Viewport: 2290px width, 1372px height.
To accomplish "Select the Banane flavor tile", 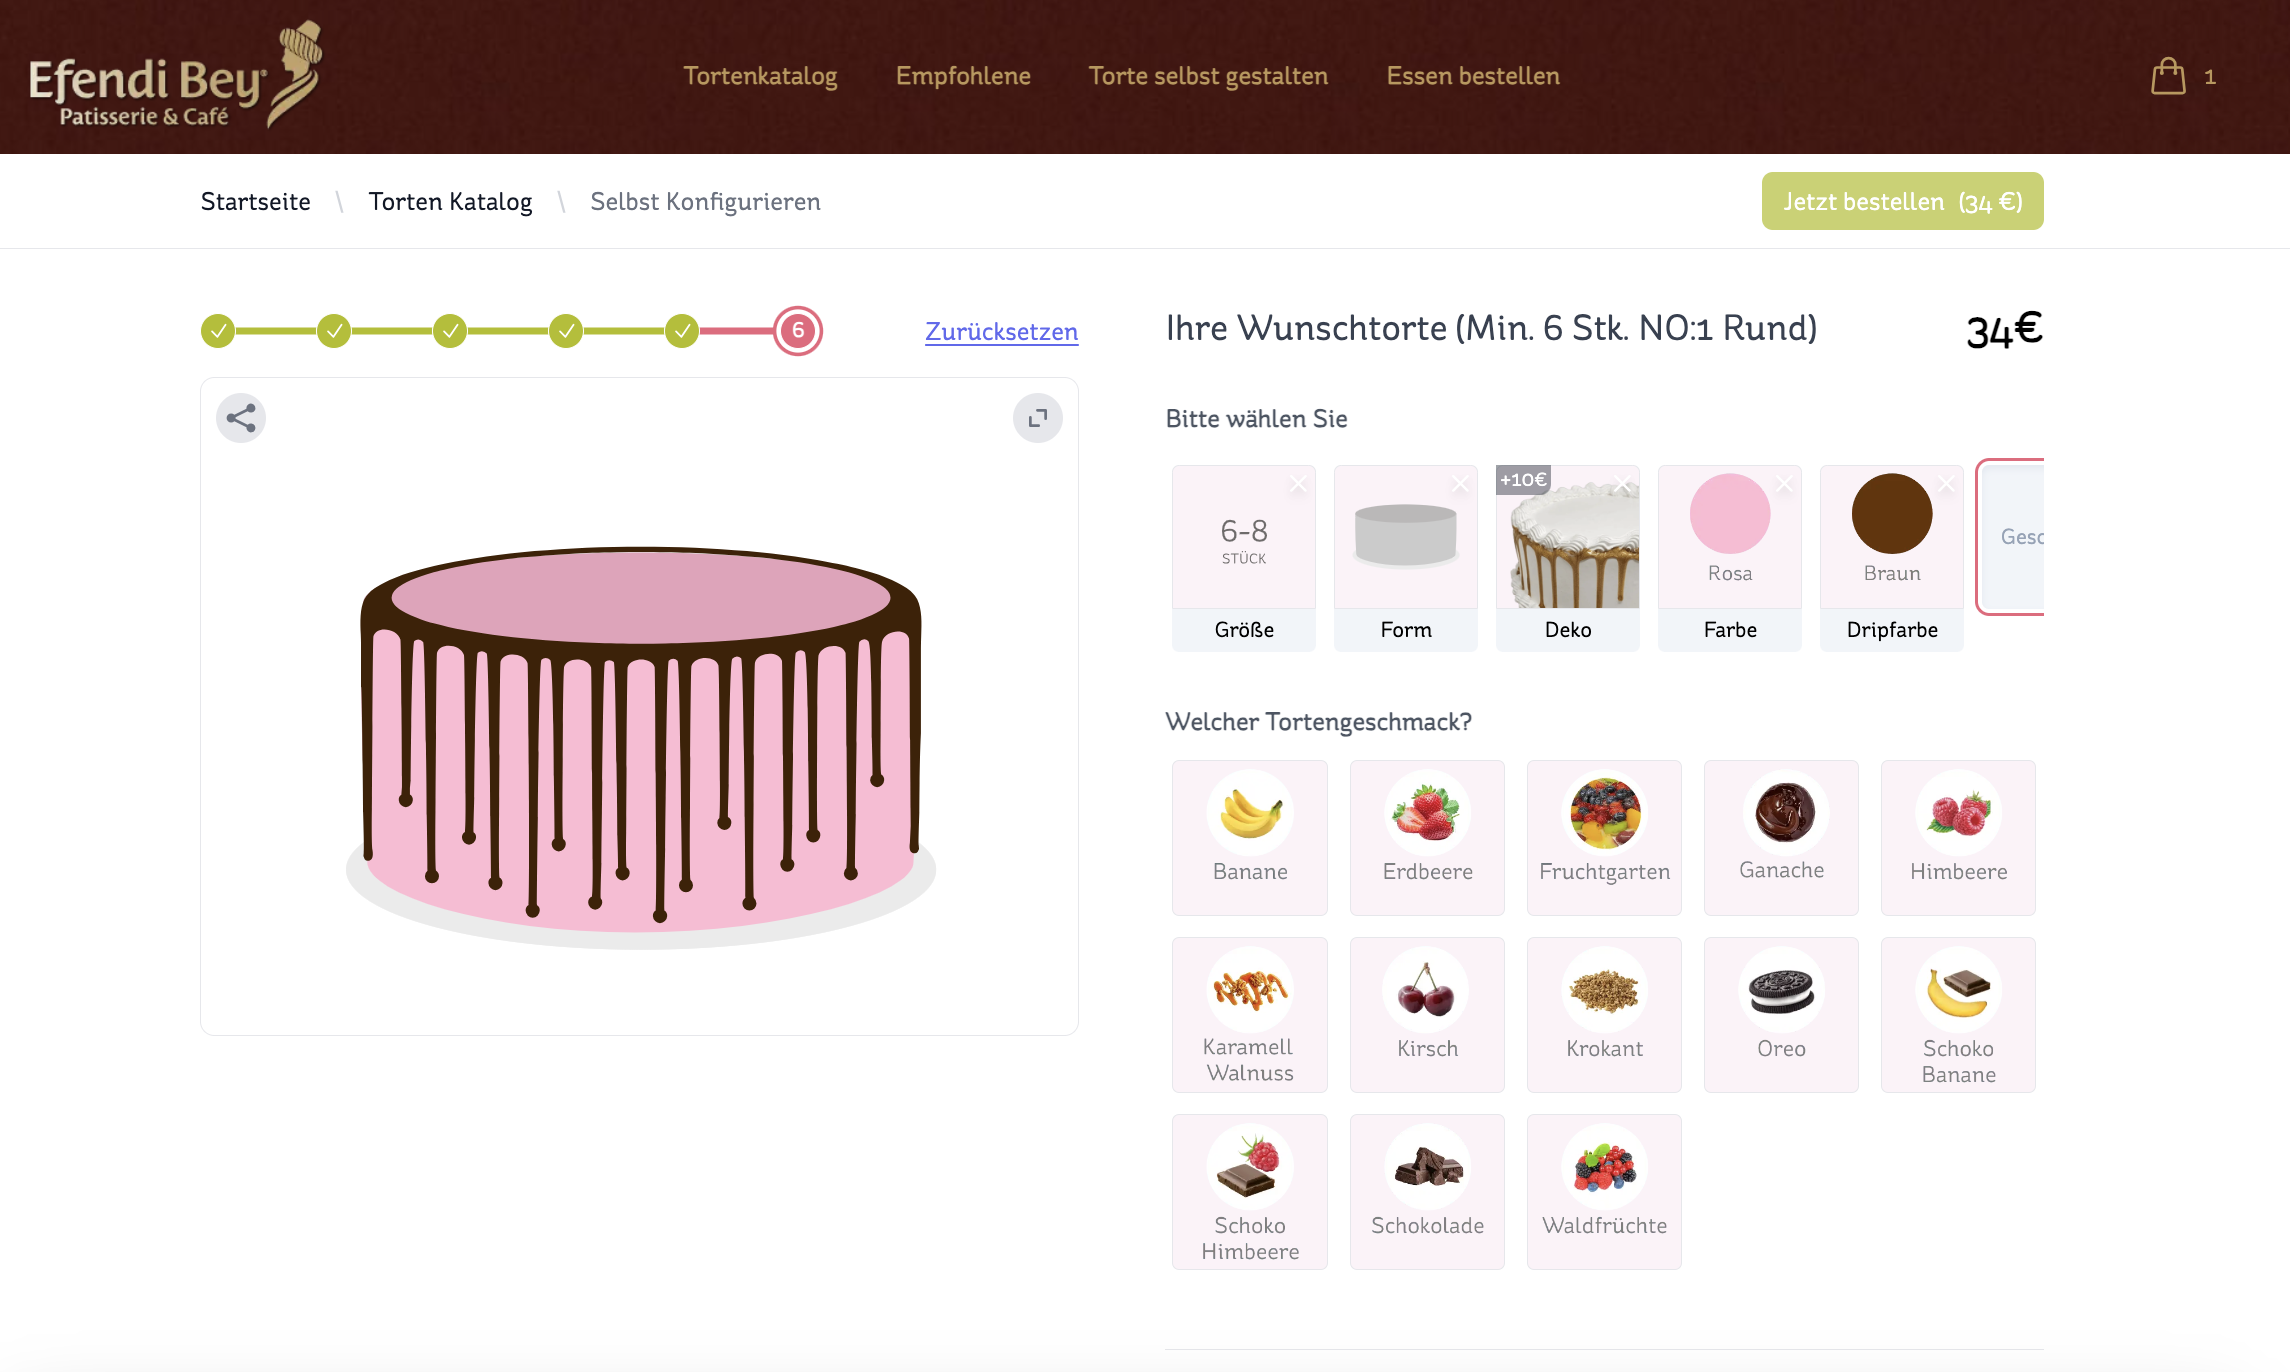I will coord(1249,837).
